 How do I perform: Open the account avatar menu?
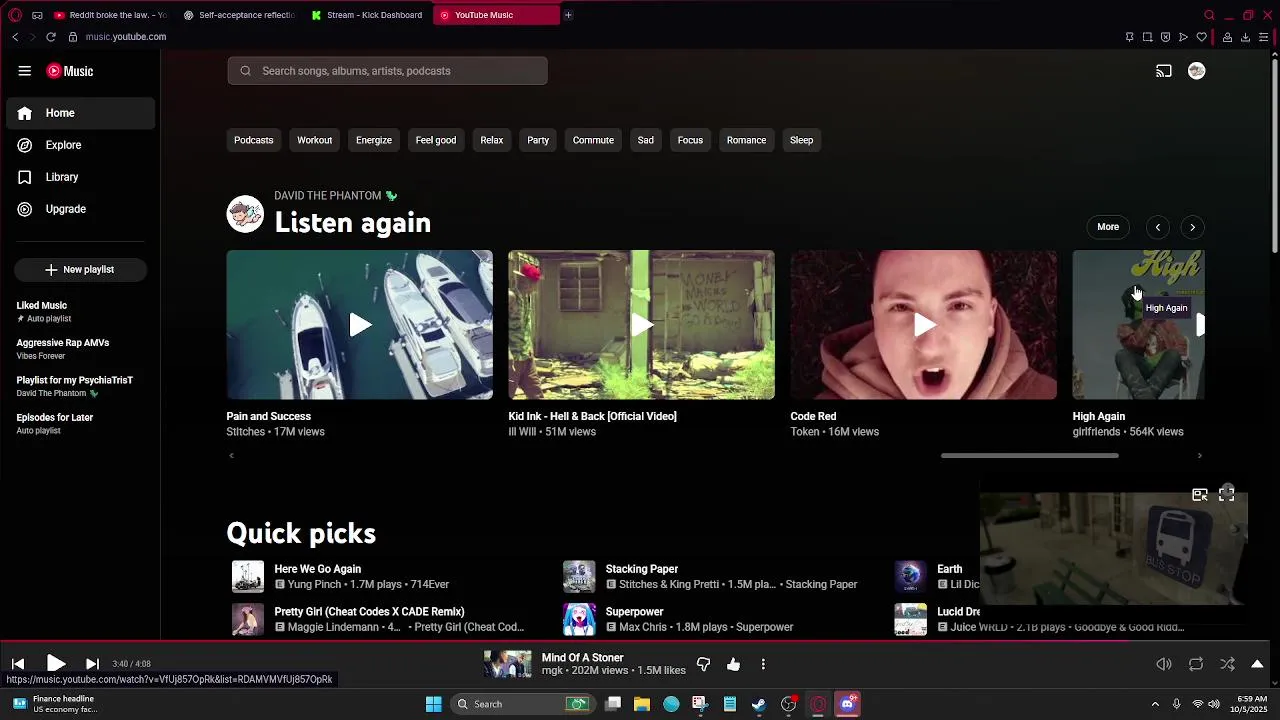(x=1196, y=71)
